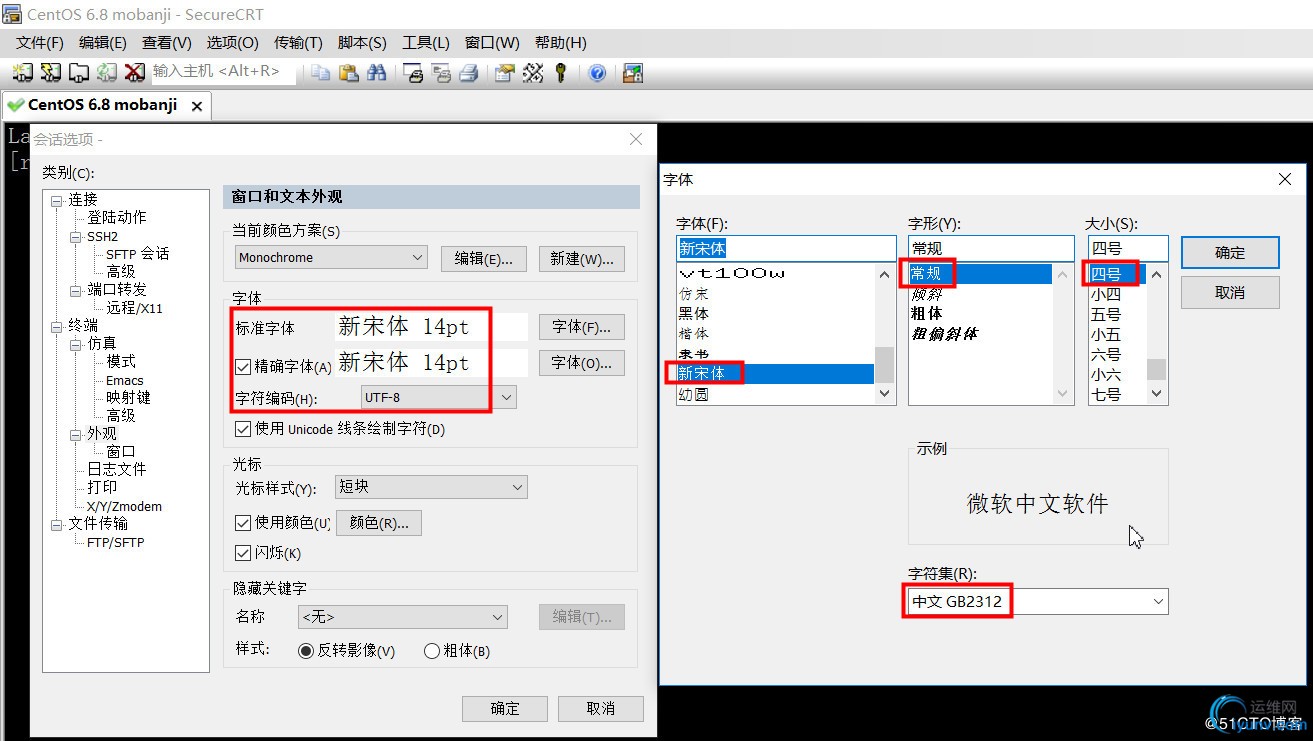This screenshot has height=741, width=1313.
Task: Select 幼圆 in the font list
Action: coord(694,395)
